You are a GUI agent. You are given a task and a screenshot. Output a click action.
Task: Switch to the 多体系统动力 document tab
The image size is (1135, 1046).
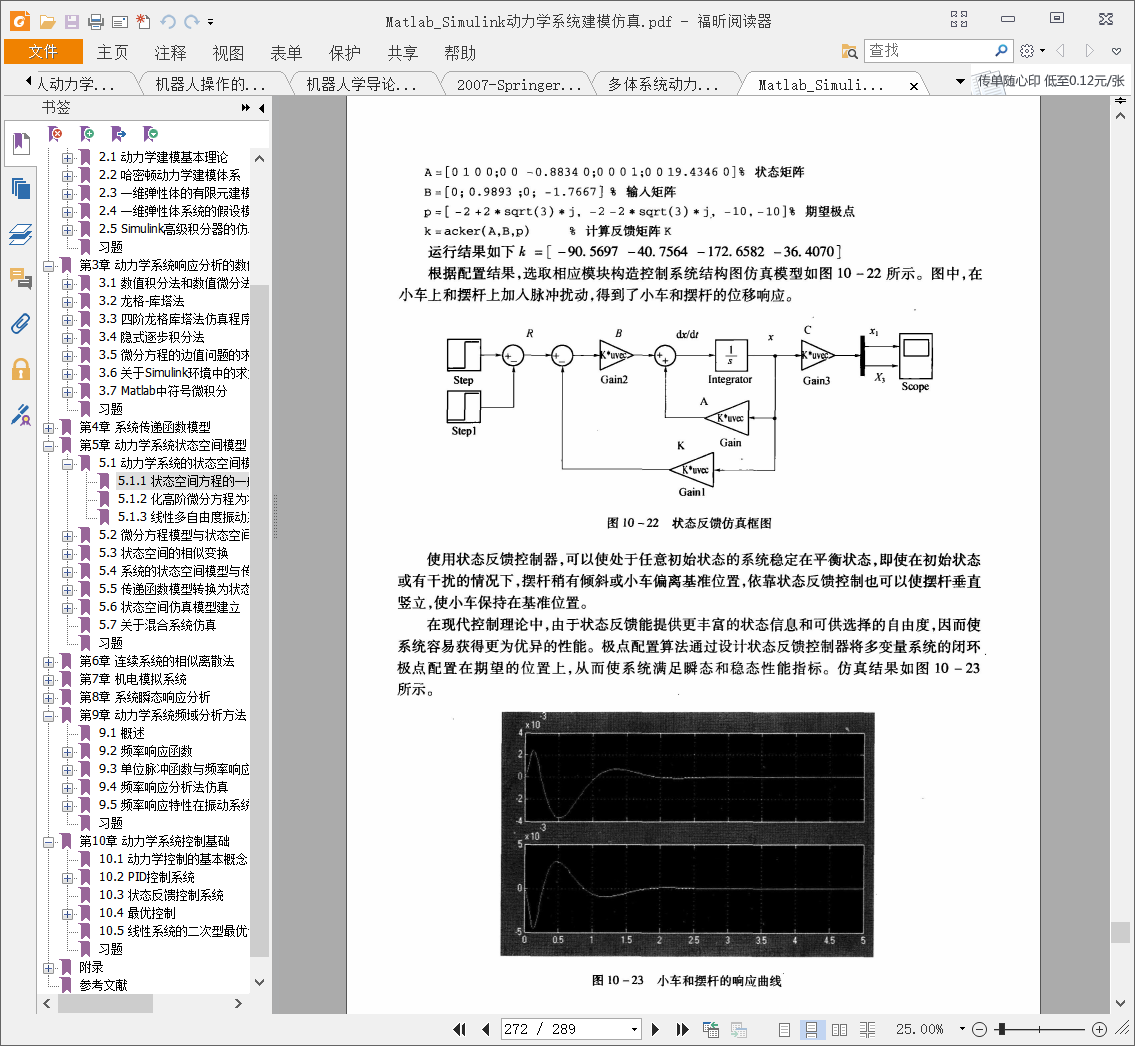663,85
